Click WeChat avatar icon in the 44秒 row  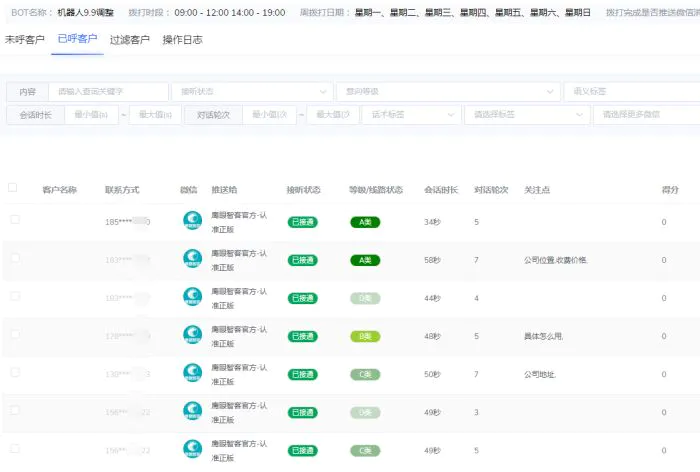191,298
